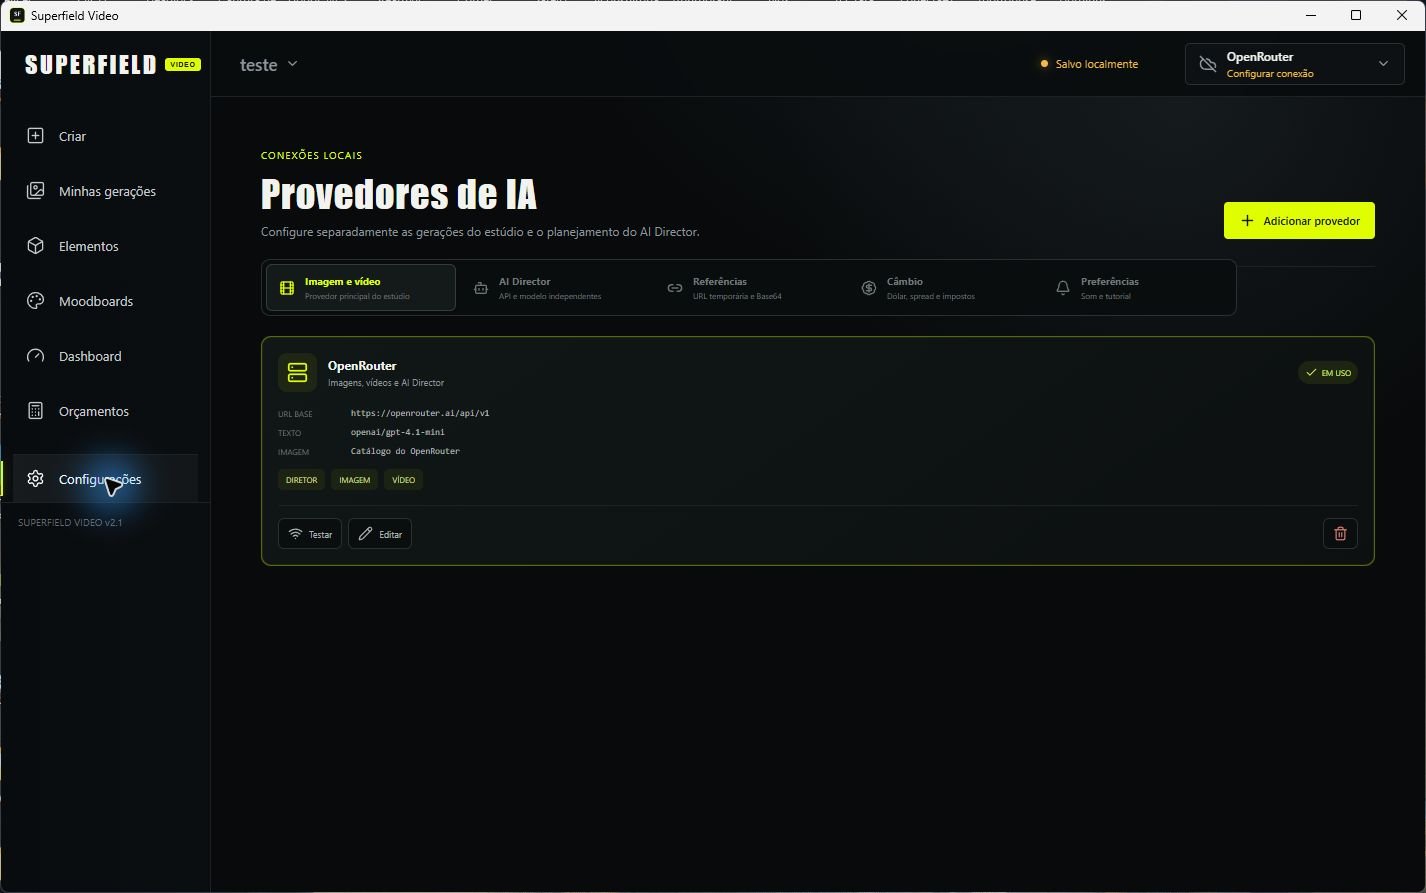Click the model text openai/gpt-4.1-mini
This screenshot has width=1426, height=893.
pyautogui.click(x=398, y=432)
